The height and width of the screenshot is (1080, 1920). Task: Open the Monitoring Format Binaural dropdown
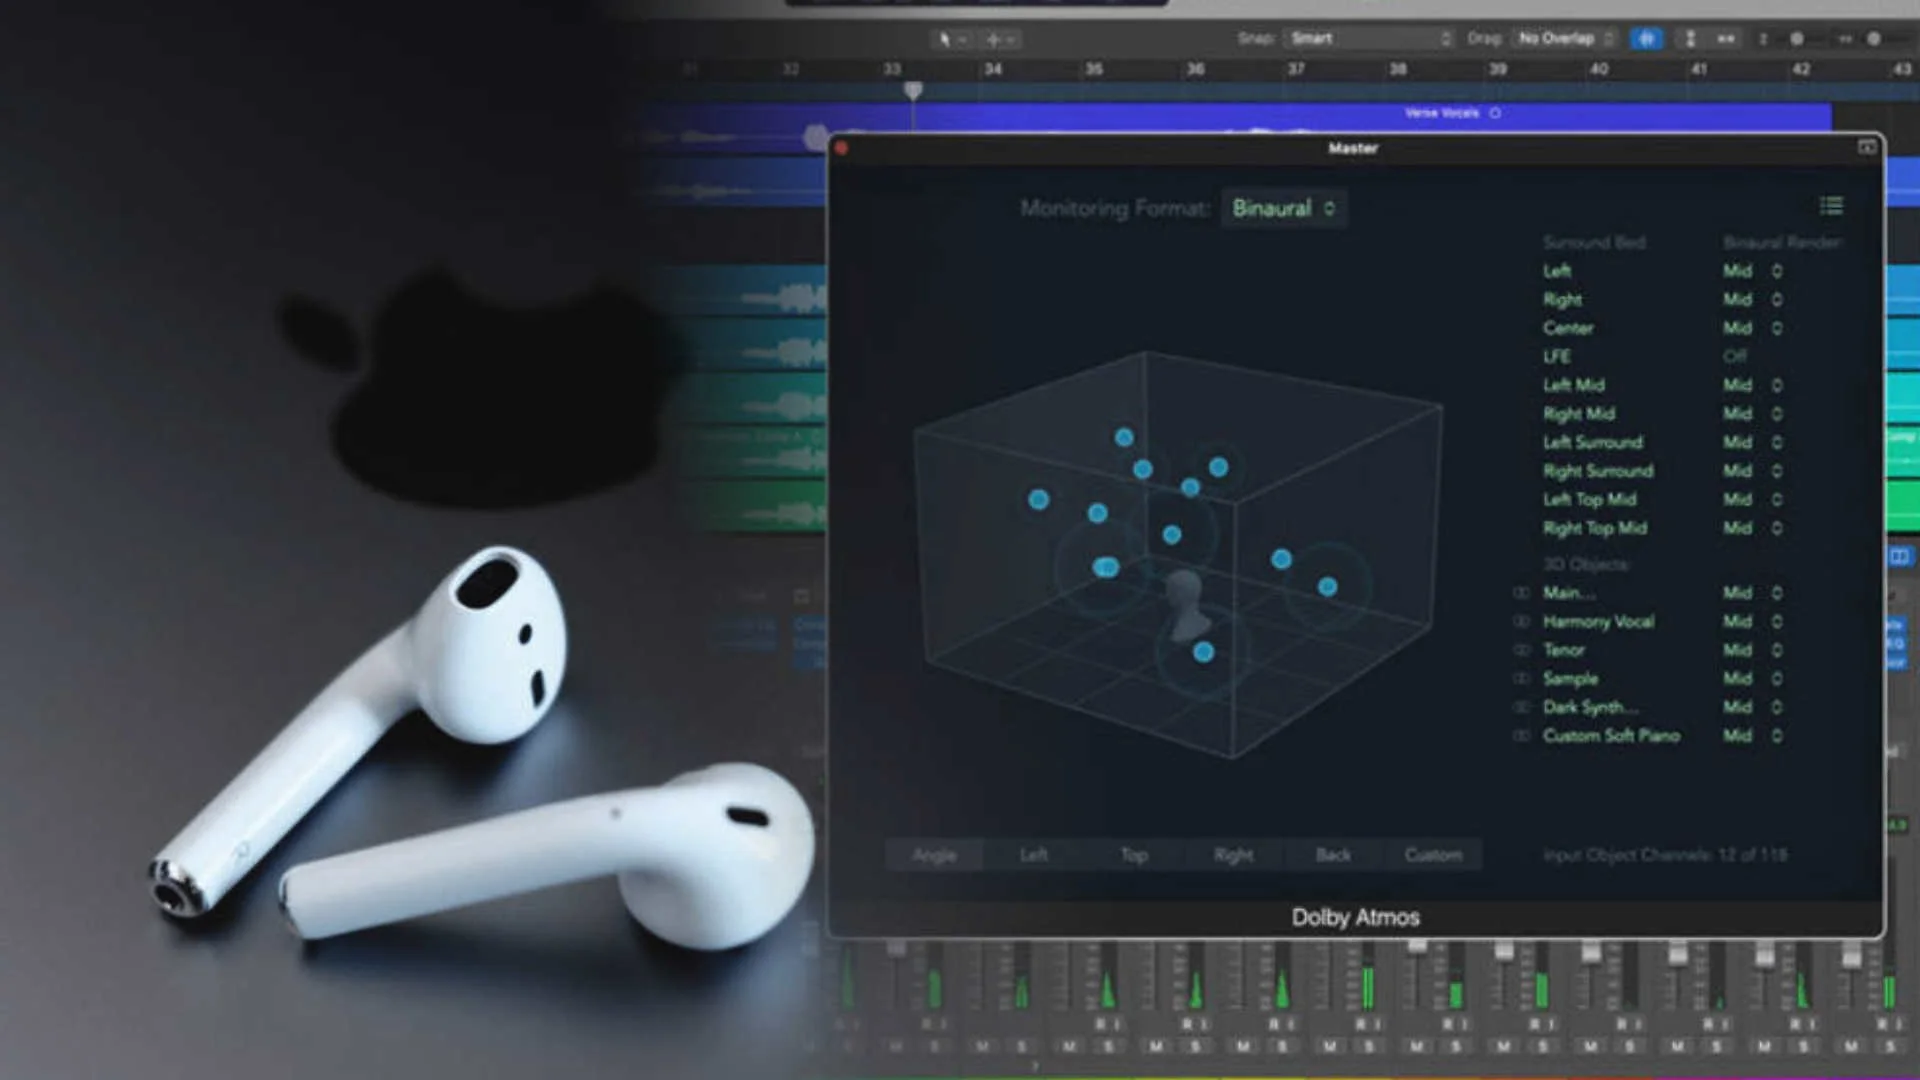(1283, 208)
